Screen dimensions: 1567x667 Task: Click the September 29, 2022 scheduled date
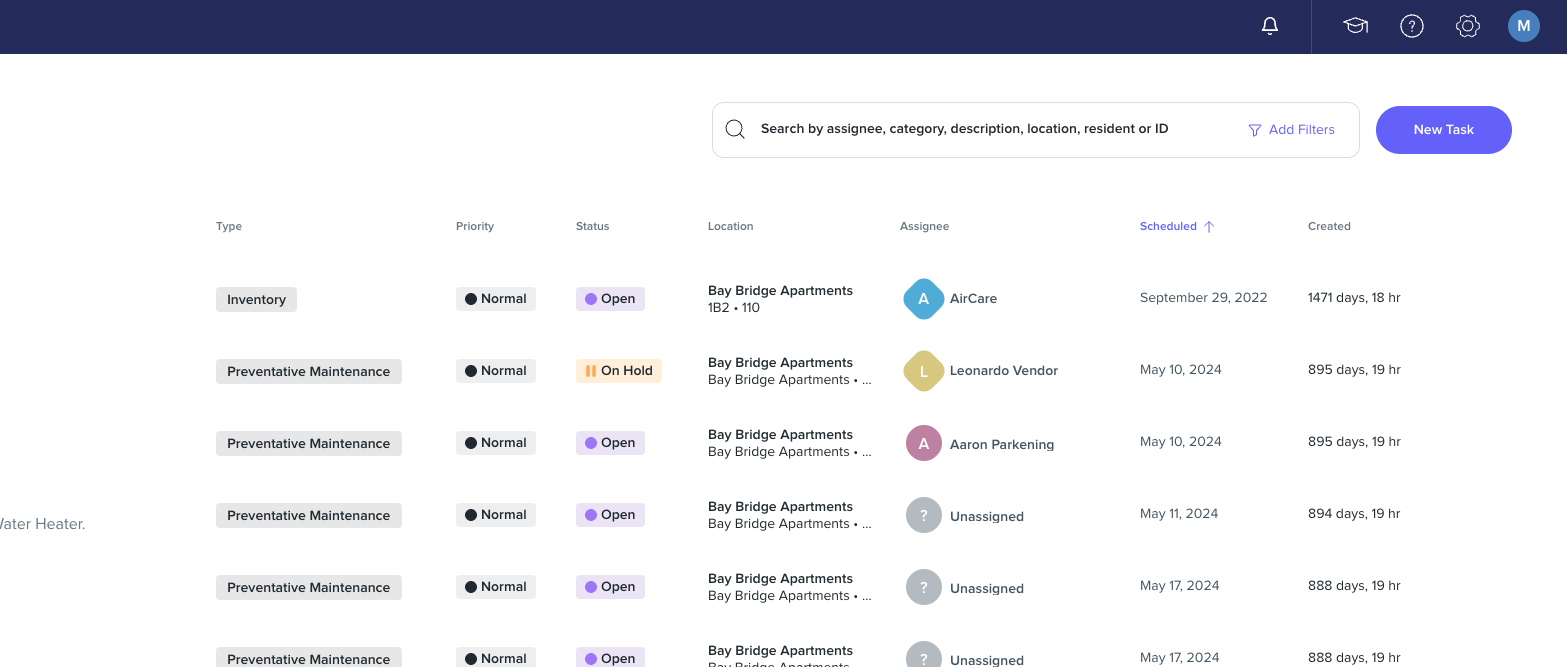pos(1203,298)
